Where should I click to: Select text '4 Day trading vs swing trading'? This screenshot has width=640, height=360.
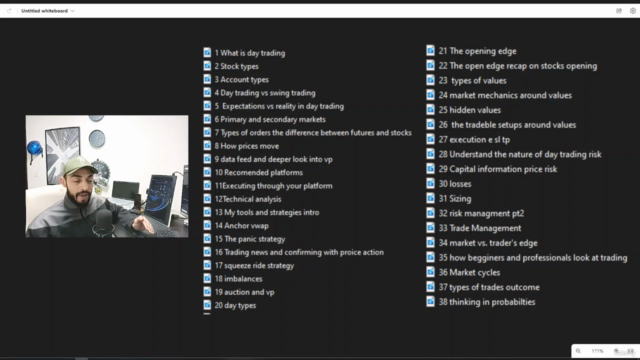[x=265, y=93]
